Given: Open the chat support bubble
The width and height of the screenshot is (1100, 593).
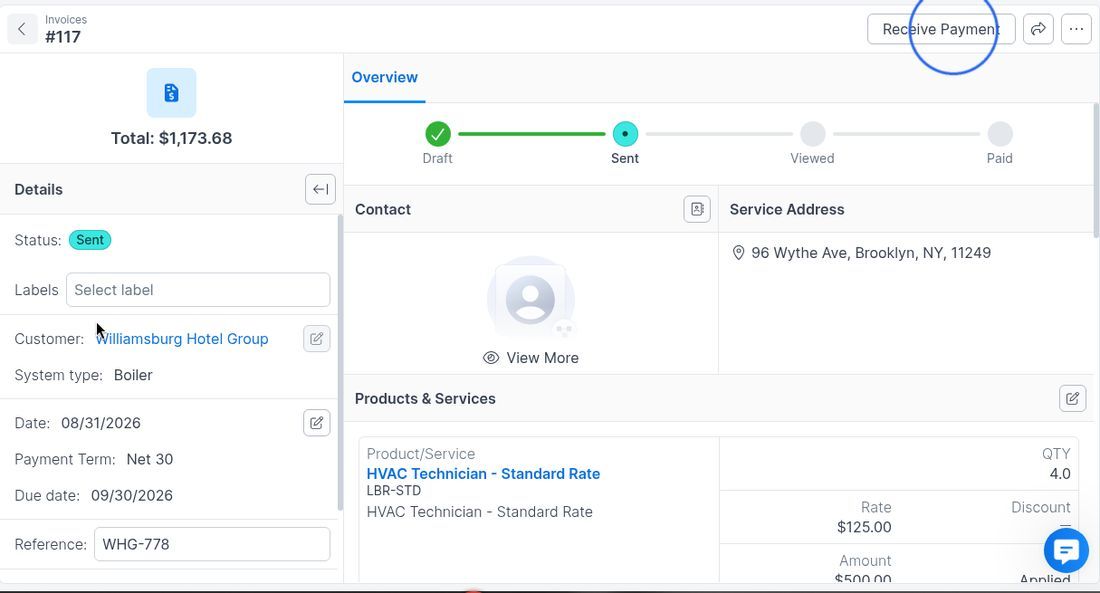Looking at the screenshot, I should (x=1066, y=551).
